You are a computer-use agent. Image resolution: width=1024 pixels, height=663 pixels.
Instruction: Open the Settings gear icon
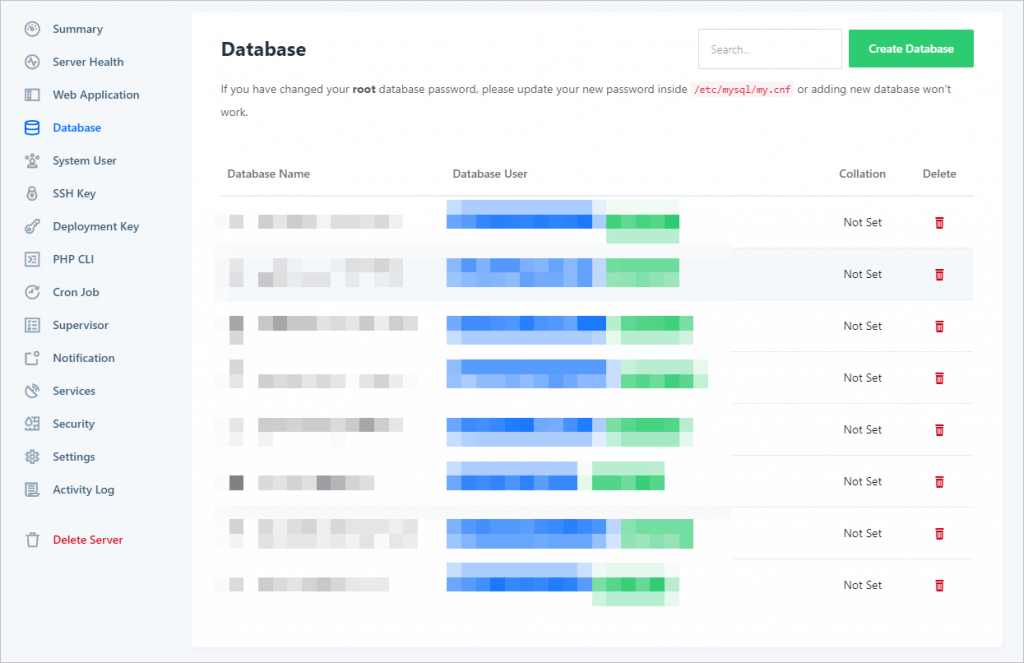pyautogui.click(x=31, y=456)
